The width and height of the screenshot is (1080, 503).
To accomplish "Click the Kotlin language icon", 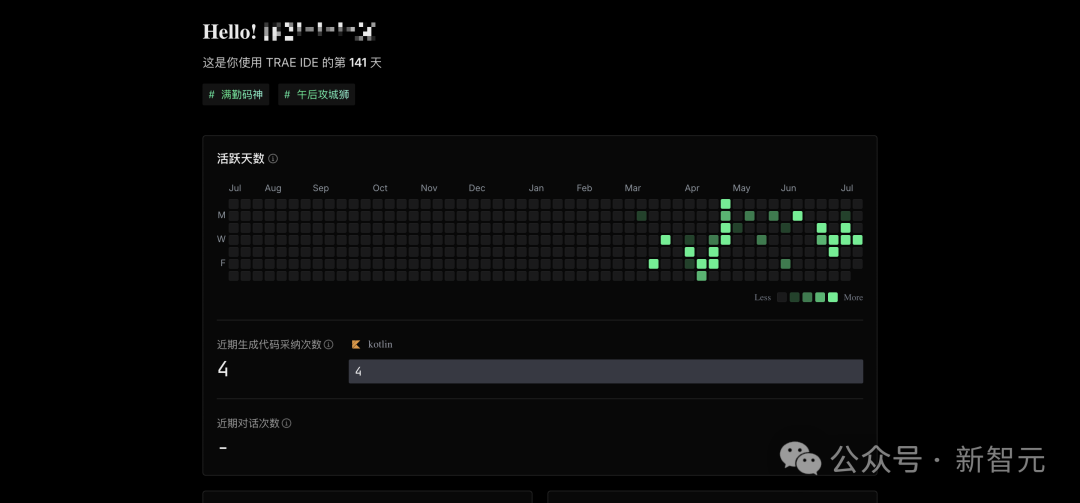I will pyautogui.click(x=356, y=345).
